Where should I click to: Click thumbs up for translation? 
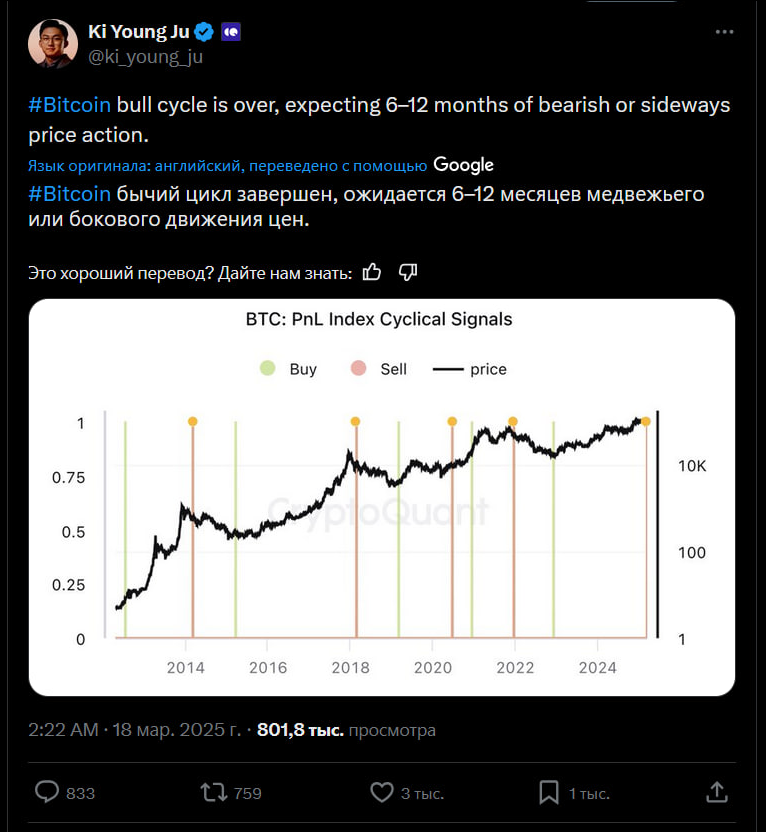pos(372,272)
